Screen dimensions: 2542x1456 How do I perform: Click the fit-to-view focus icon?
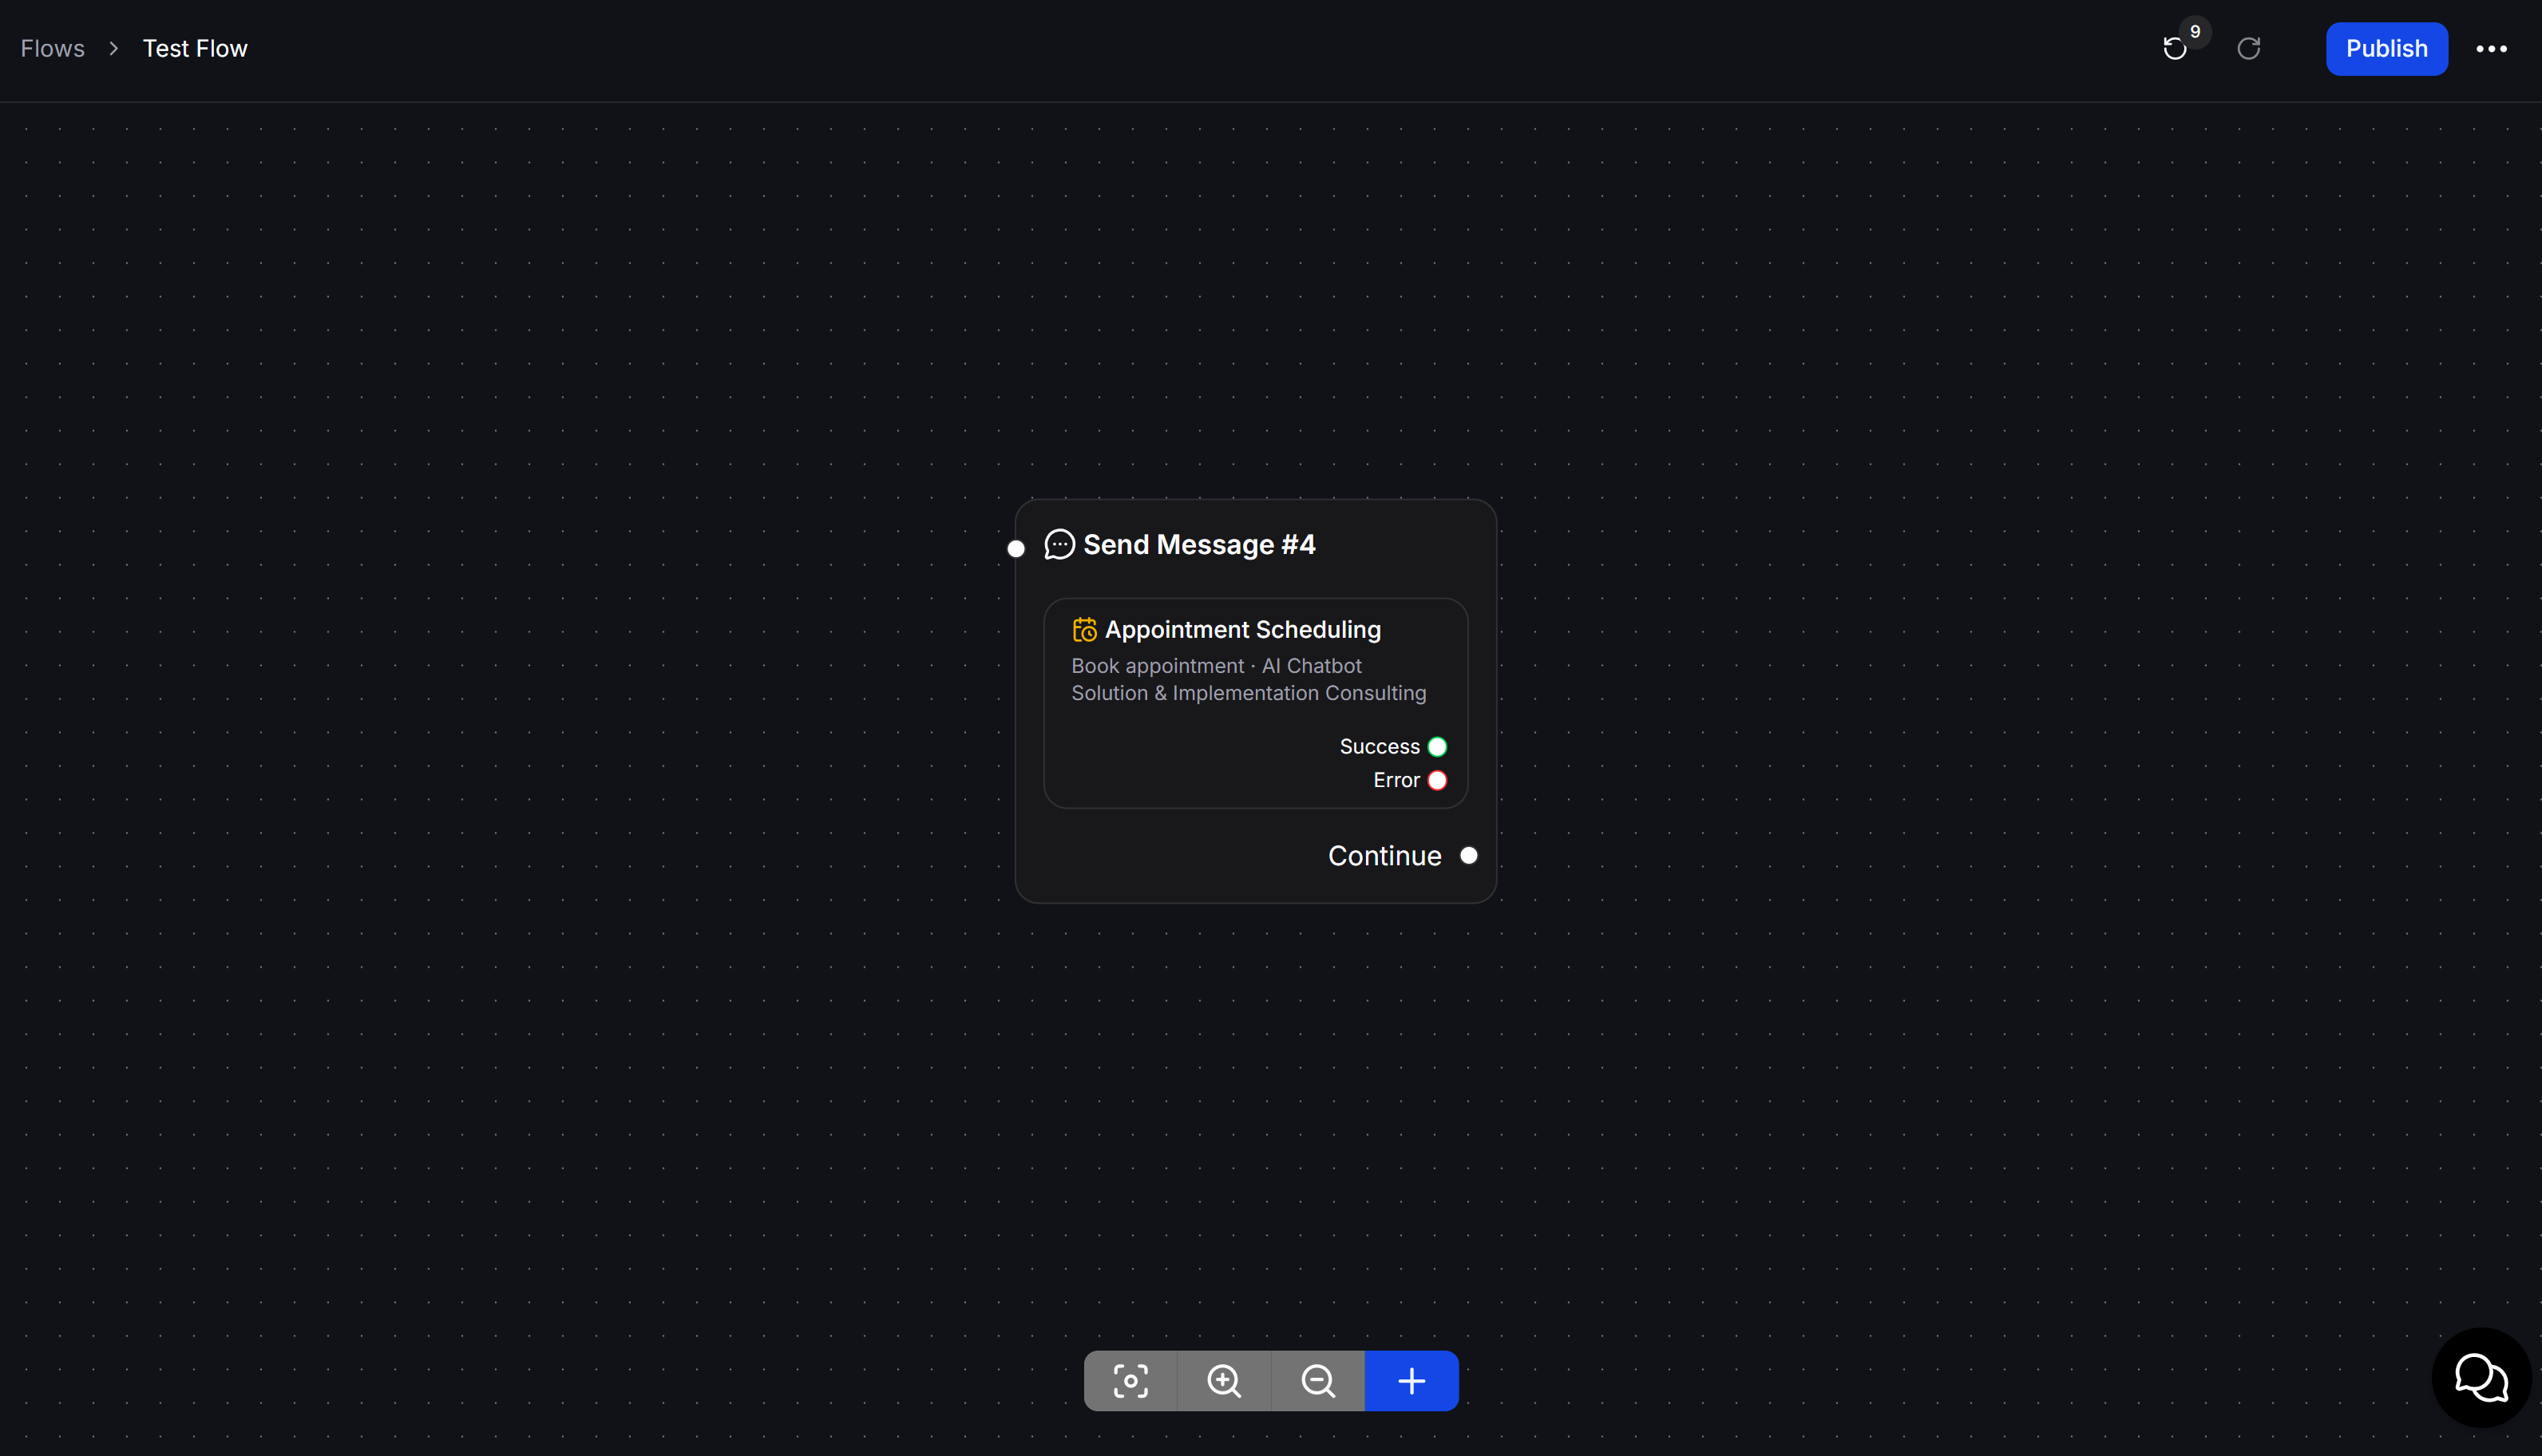click(x=1130, y=1381)
